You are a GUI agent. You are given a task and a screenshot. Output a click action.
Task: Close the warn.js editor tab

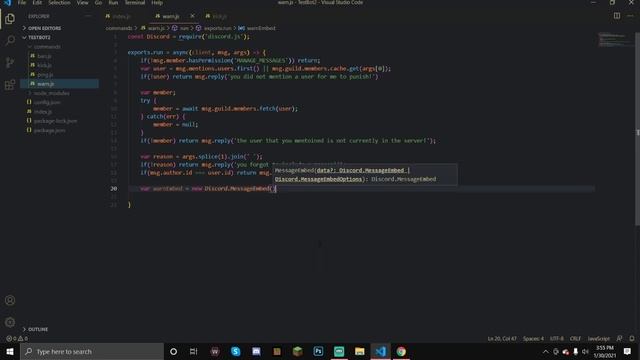[192, 16]
